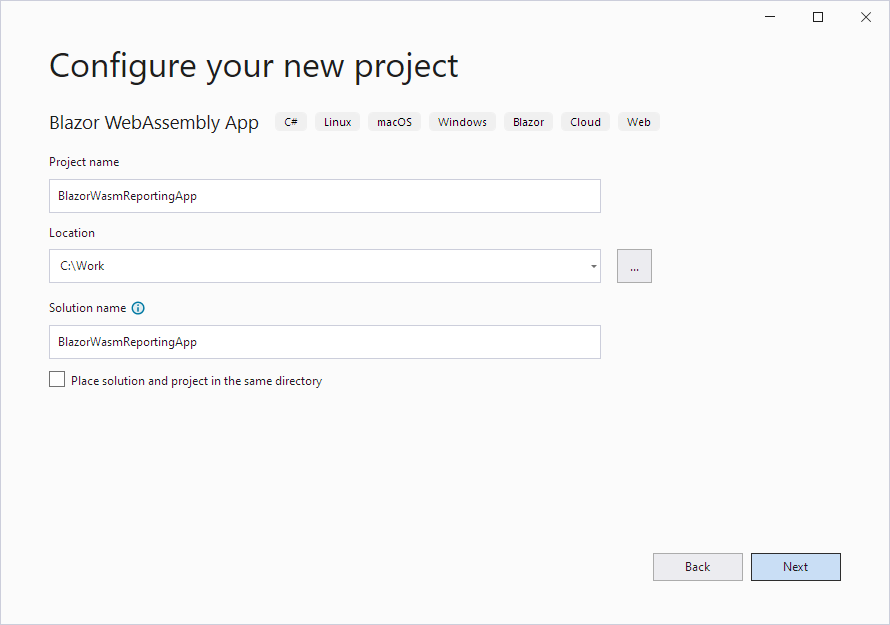This screenshot has width=890, height=625.
Task: Click the Location label
Action: tap(72, 233)
